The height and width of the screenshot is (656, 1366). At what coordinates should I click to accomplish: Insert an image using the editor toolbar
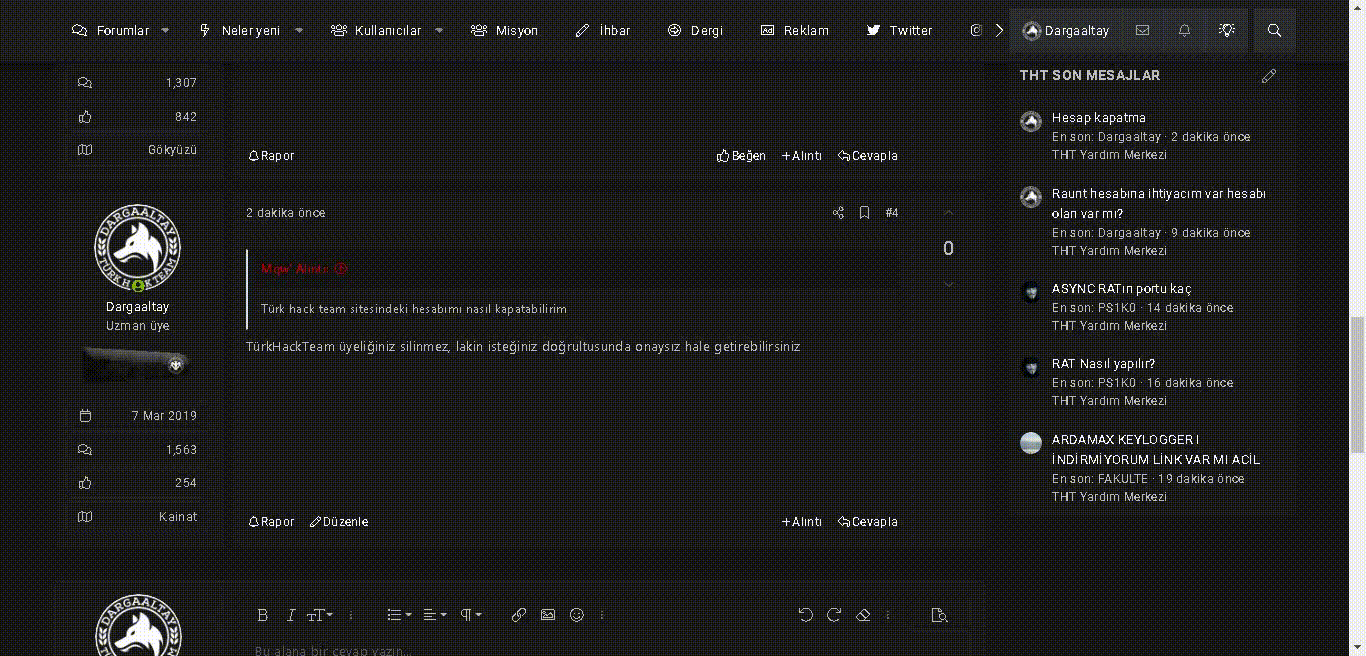548,615
